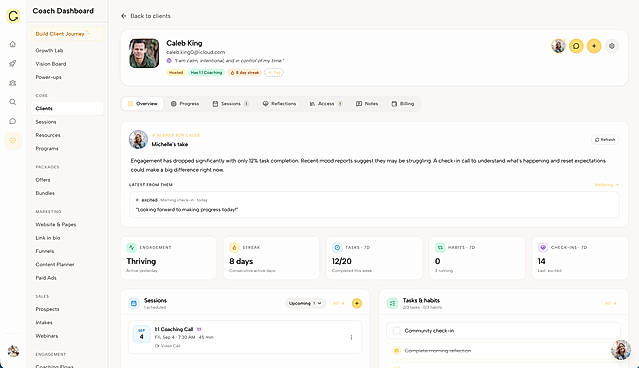
Task: Open Funnels in sidebar
Action: pos(44,251)
